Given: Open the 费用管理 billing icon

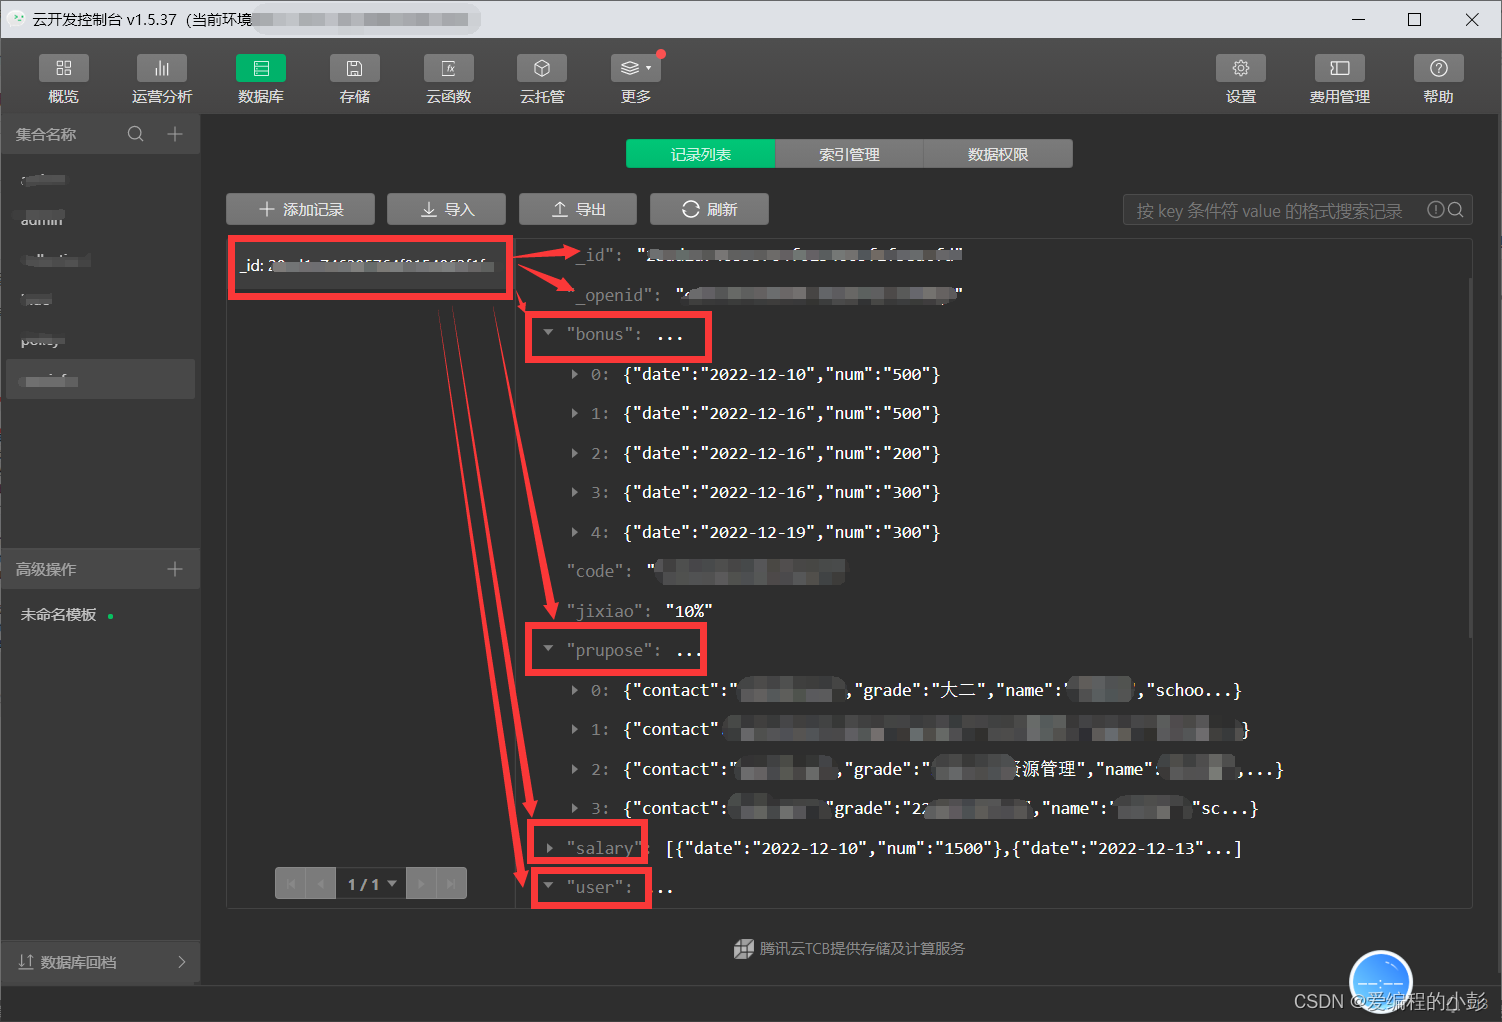Looking at the screenshot, I should [1340, 68].
